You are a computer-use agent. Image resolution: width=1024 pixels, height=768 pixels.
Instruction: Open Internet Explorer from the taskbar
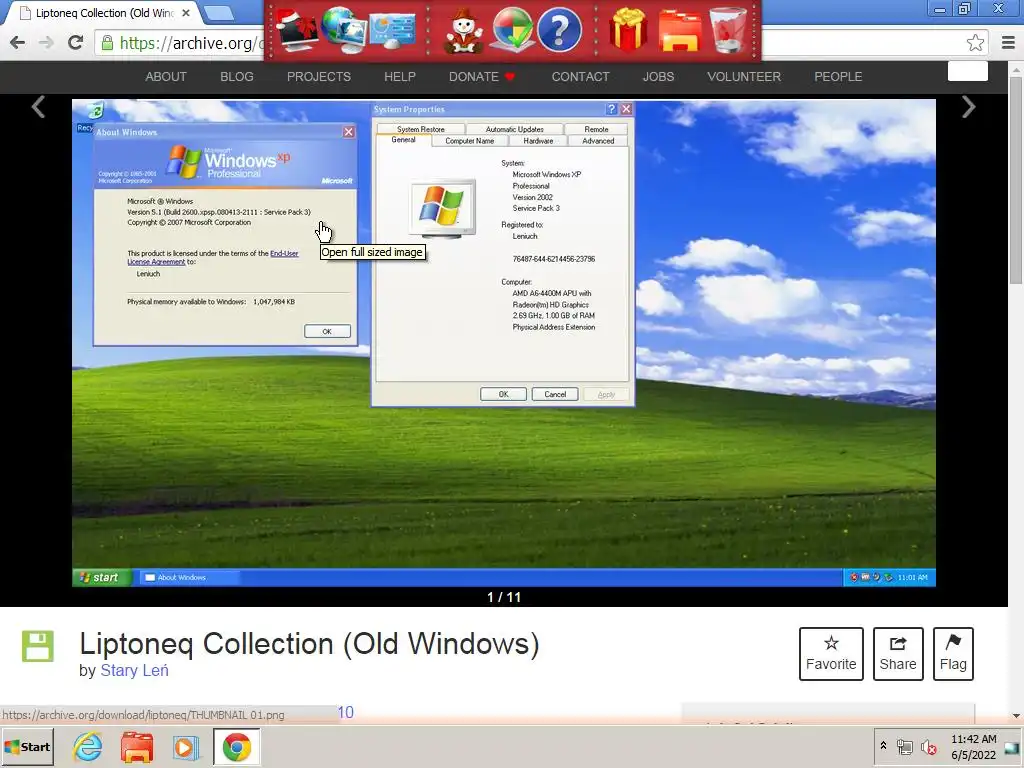[x=88, y=746]
